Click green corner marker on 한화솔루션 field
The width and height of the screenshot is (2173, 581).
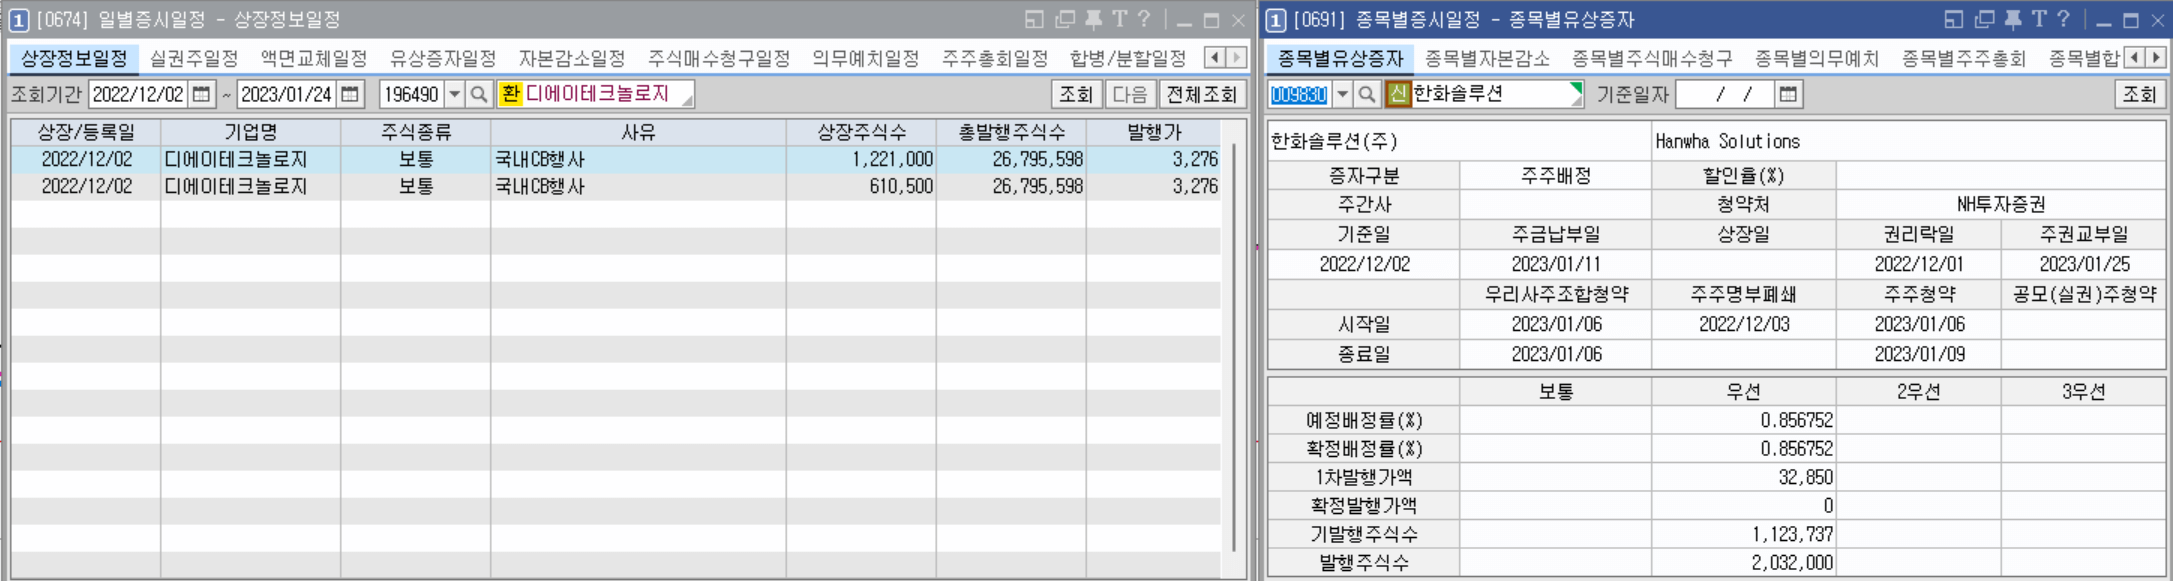(x=1577, y=88)
